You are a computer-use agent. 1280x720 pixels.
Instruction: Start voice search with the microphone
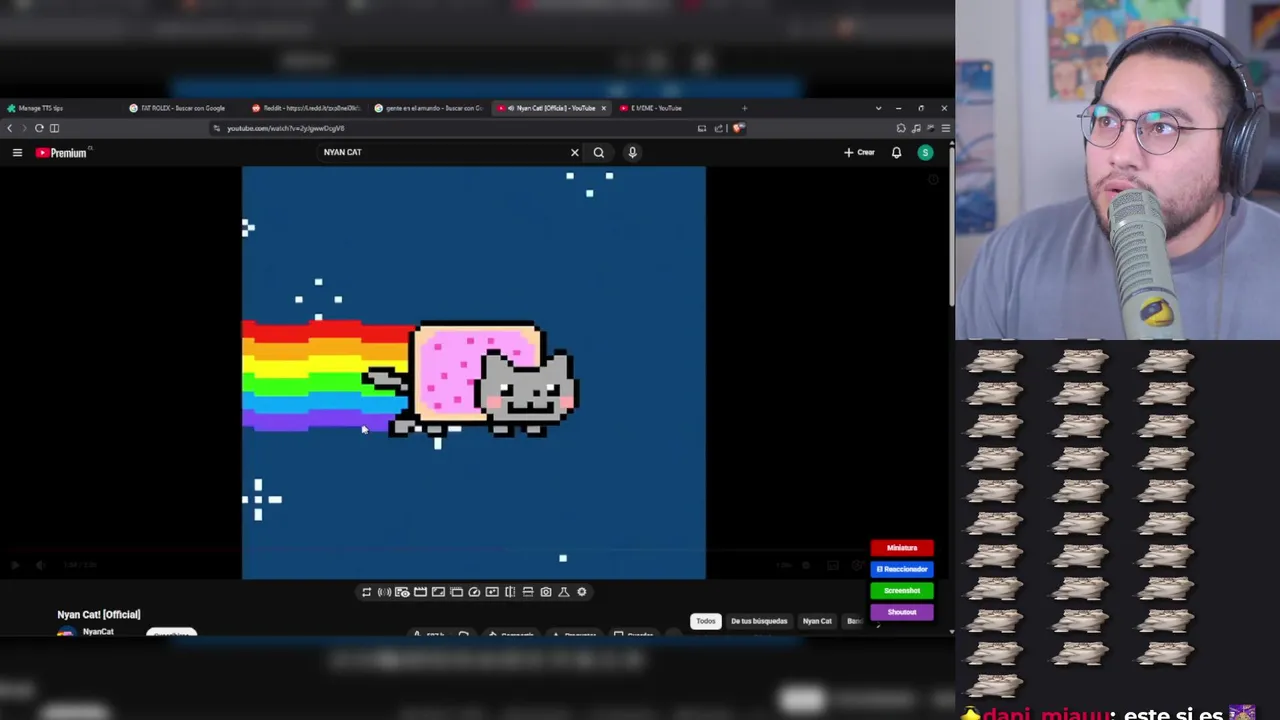(632, 152)
